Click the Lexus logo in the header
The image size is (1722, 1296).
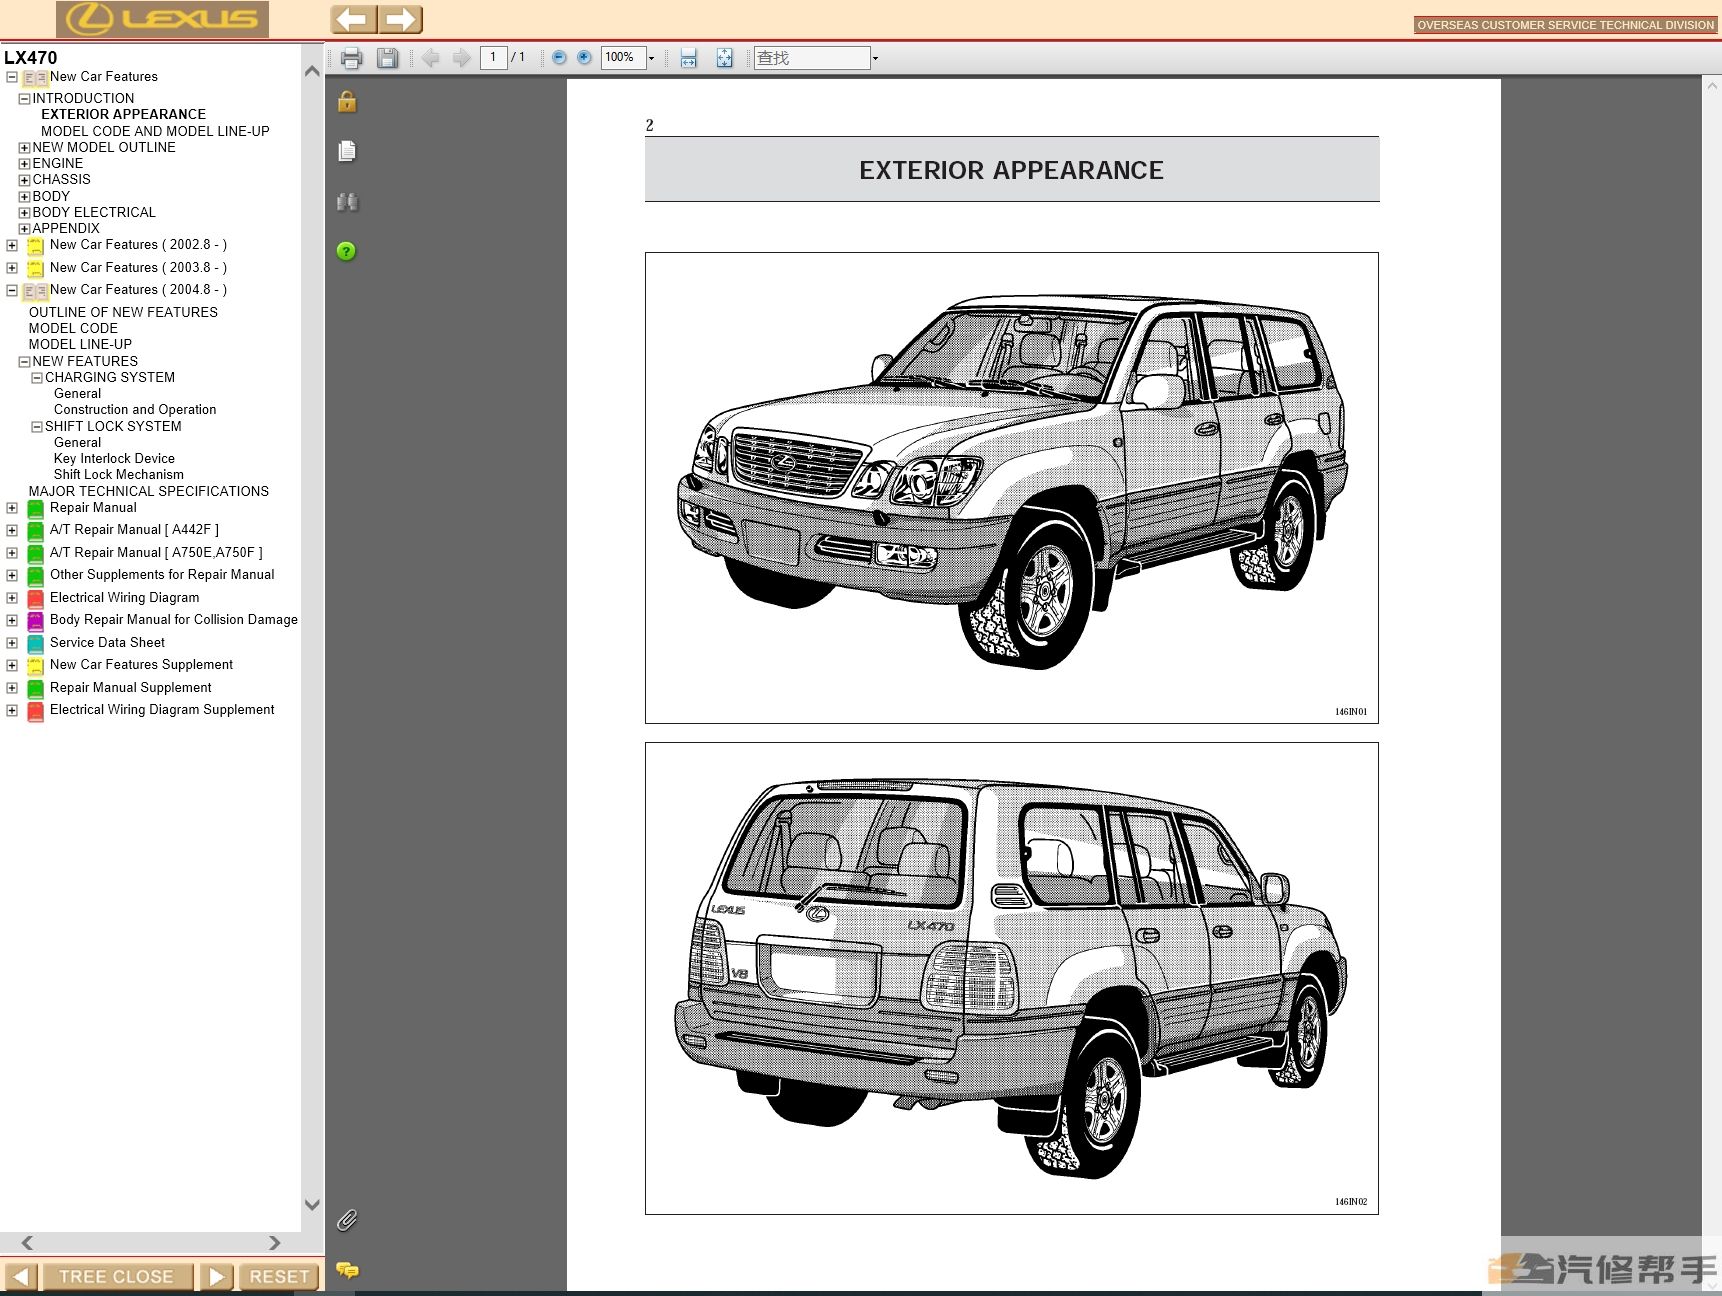click(162, 19)
